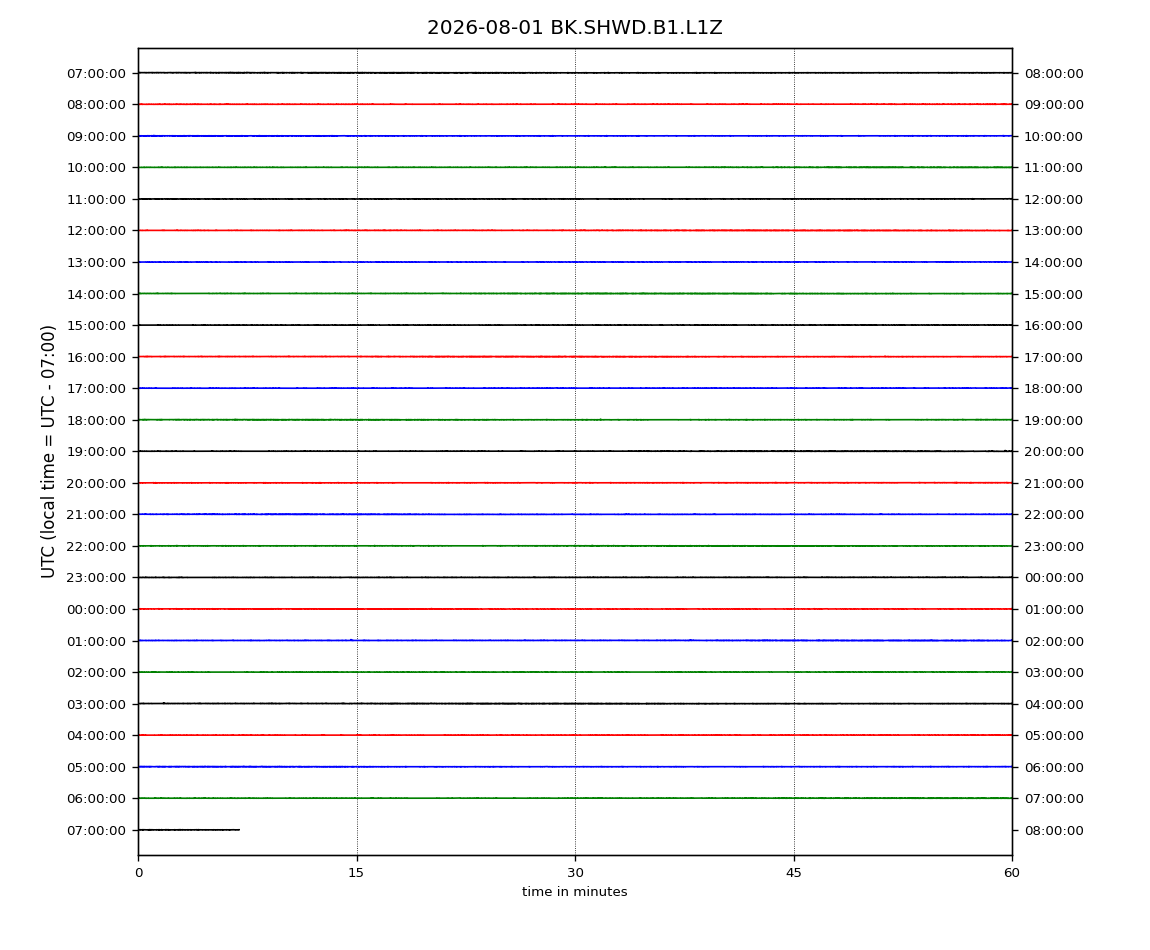Image resolution: width=1150 pixels, height=950 pixels.
Task: Click the short black trace ending before 15 minutes
Action: [x=189, y=830]
